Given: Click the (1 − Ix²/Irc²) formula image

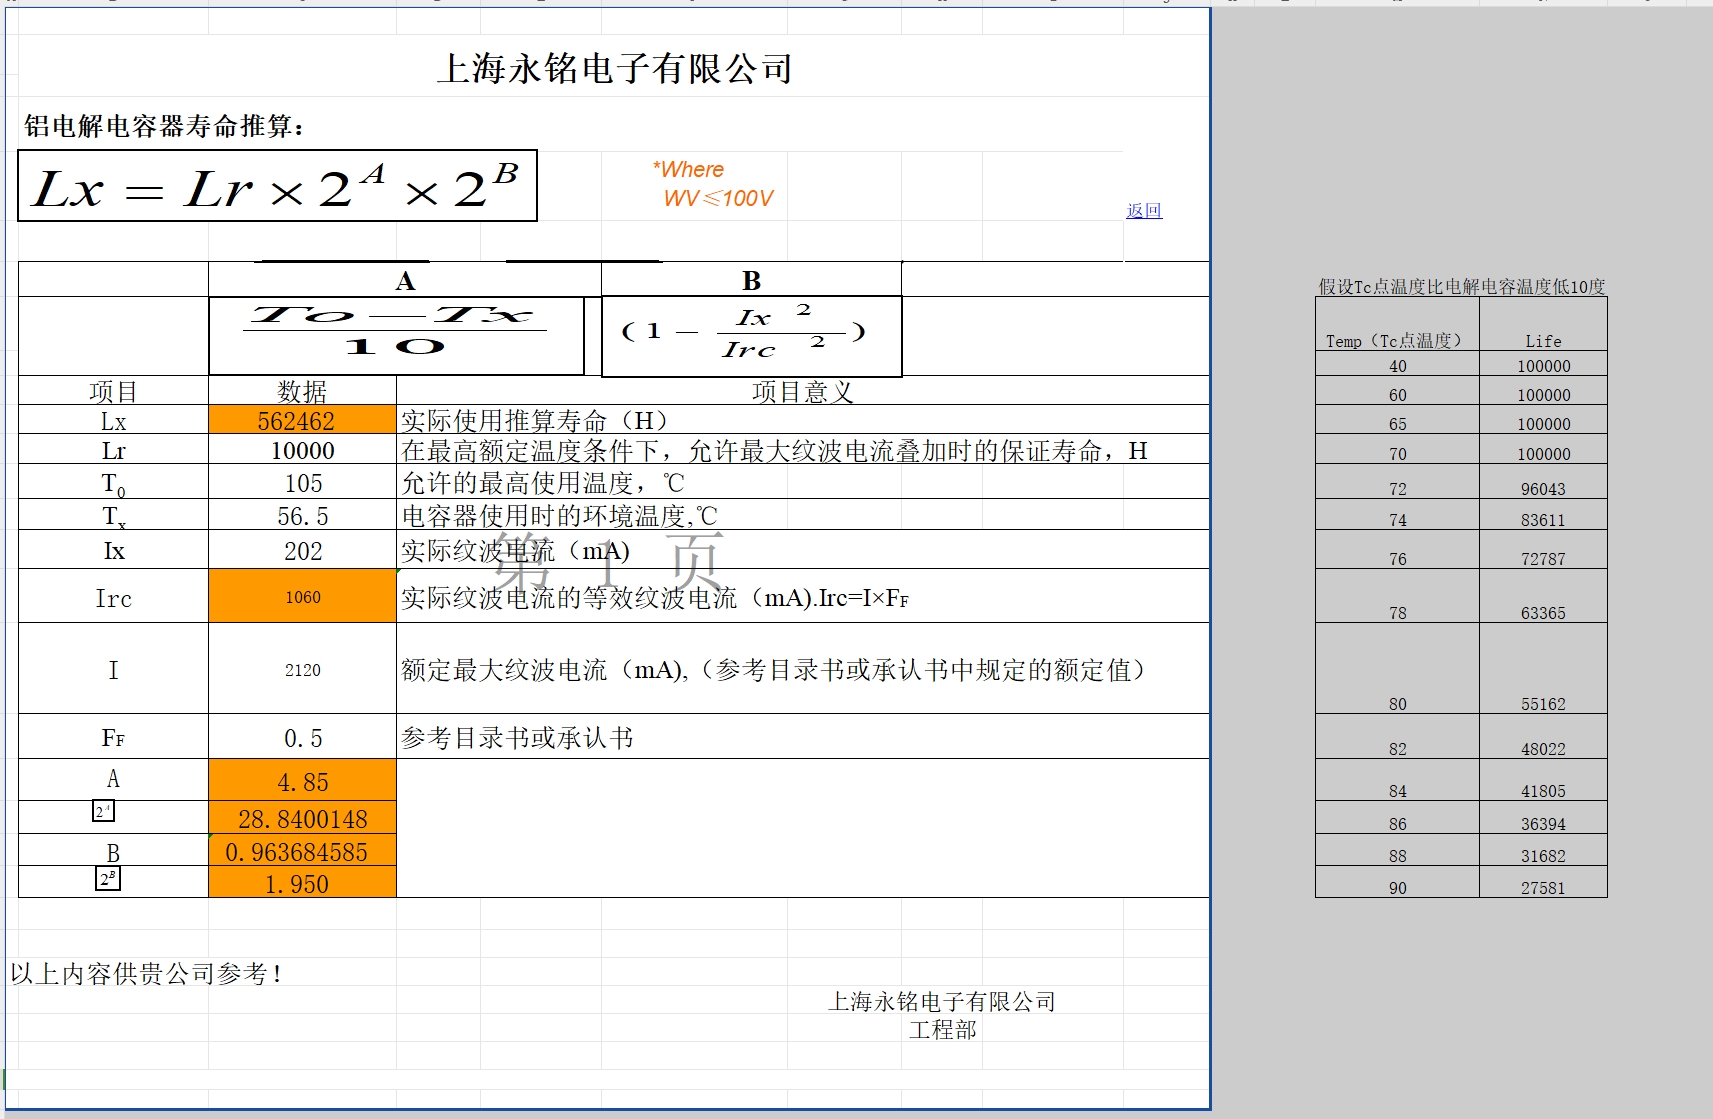Looking at the screenshot, I should (751, 335).
